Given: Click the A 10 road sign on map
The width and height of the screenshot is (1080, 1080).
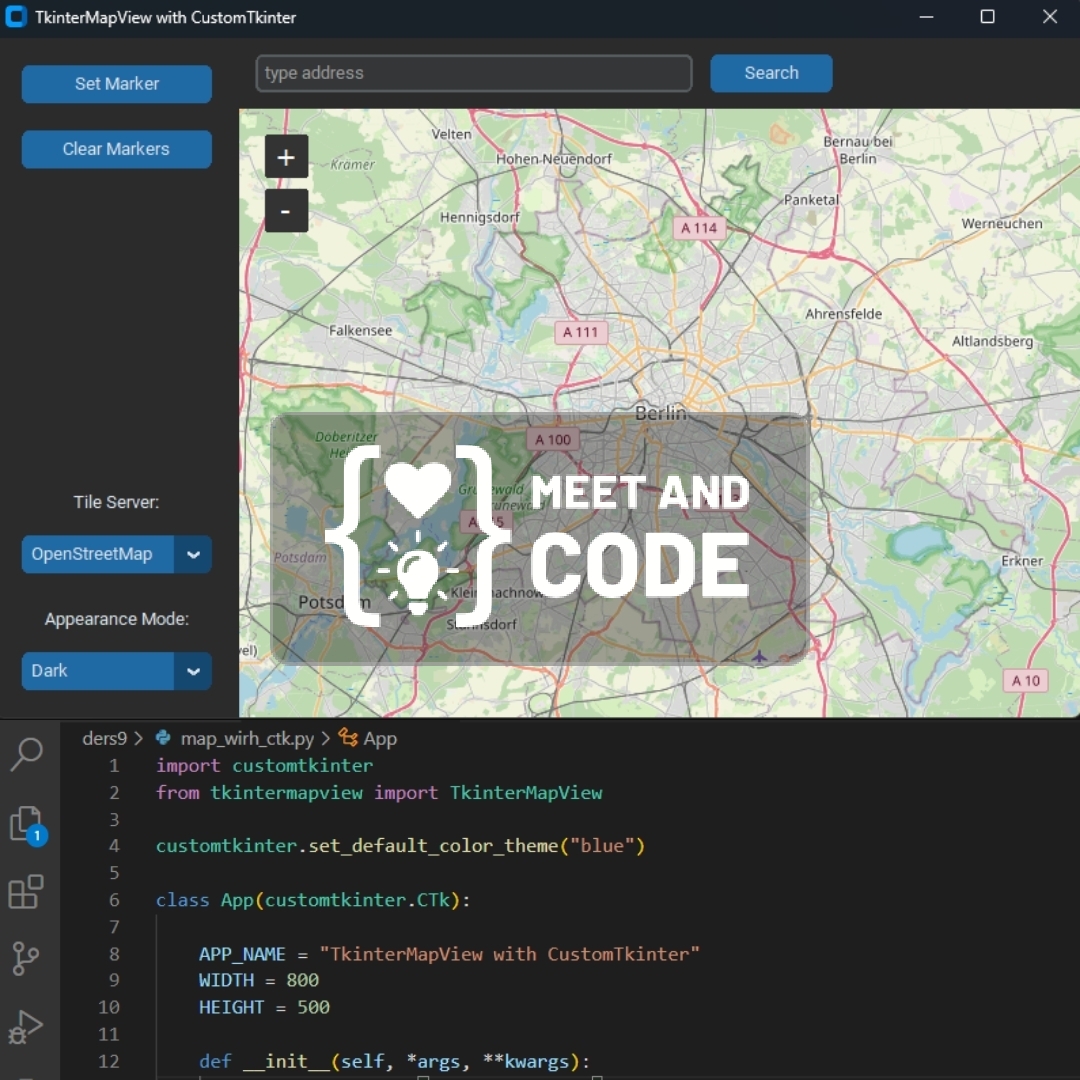Looking at the screenshot, I should tap(1026, 681).
